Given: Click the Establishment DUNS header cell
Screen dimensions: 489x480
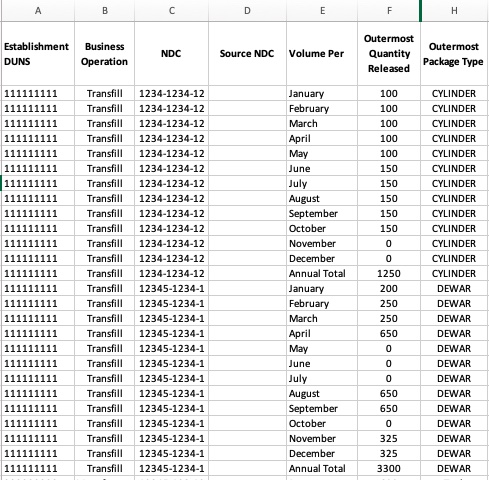Looking at the screenshot, I should 38,54.
